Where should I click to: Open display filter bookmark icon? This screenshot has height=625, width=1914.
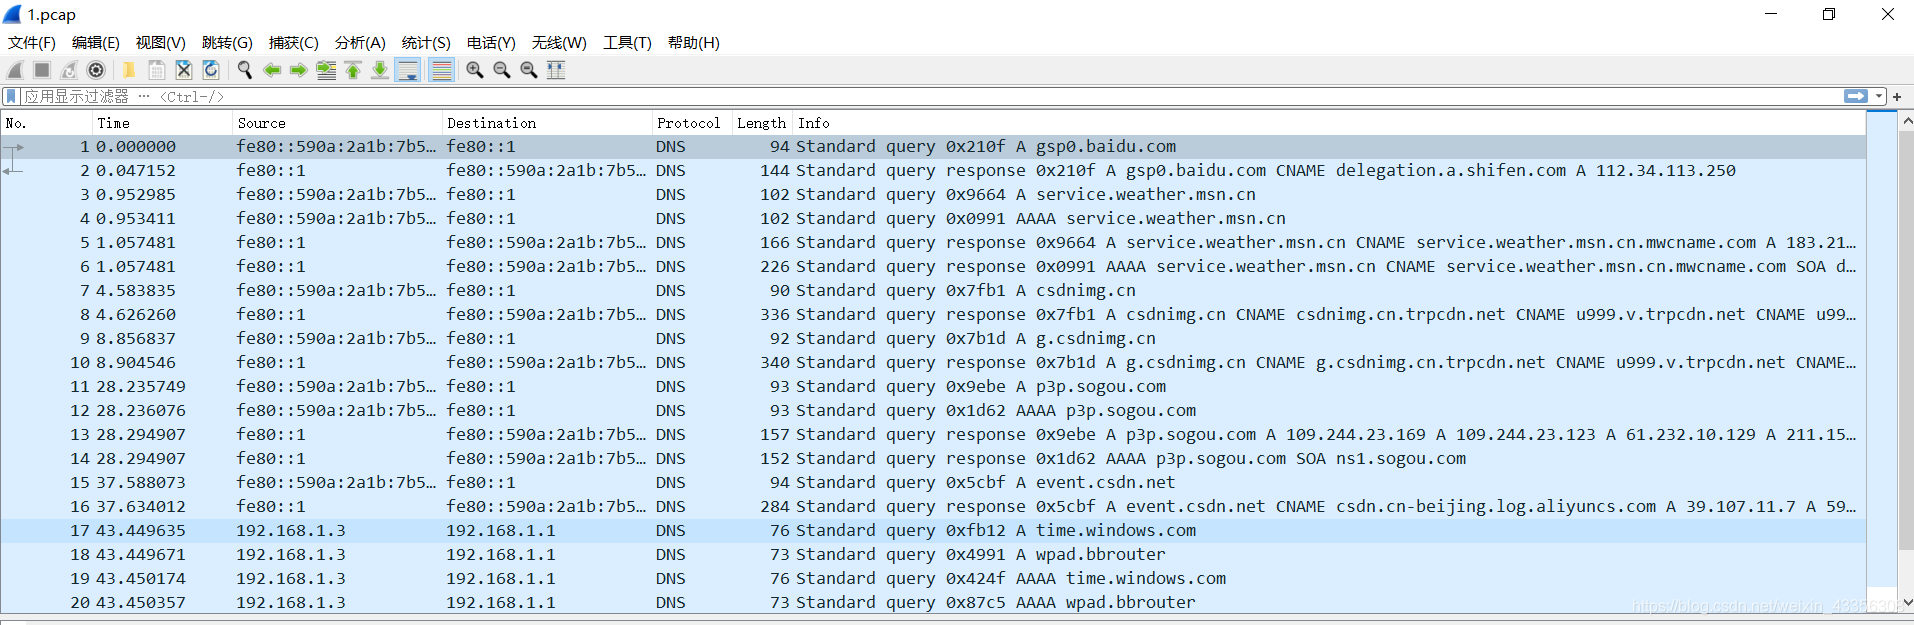pos(11,96)
